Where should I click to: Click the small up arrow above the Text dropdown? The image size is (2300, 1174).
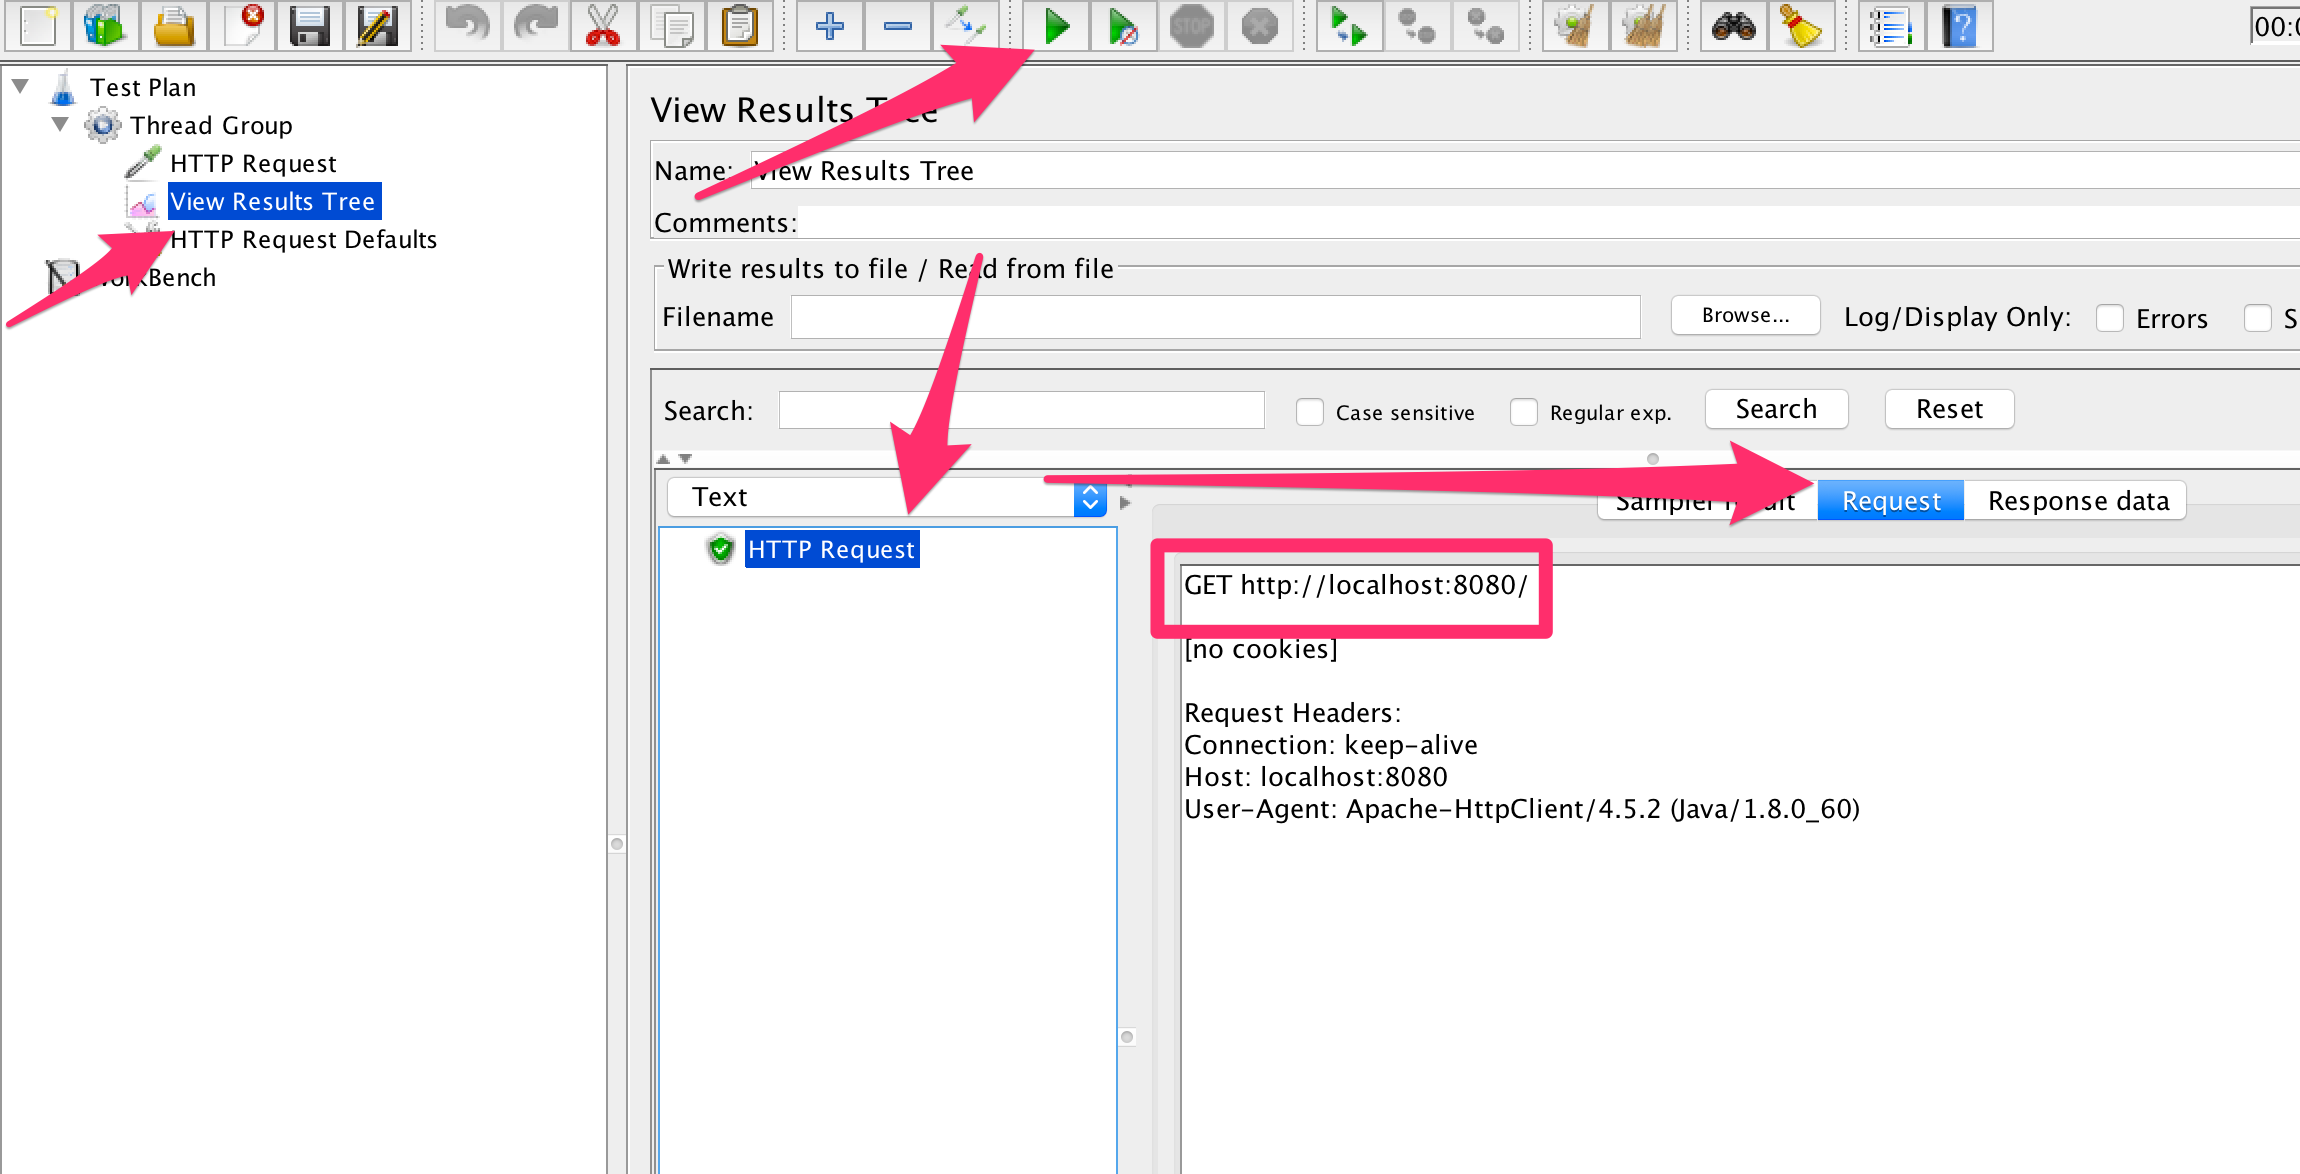663,459
